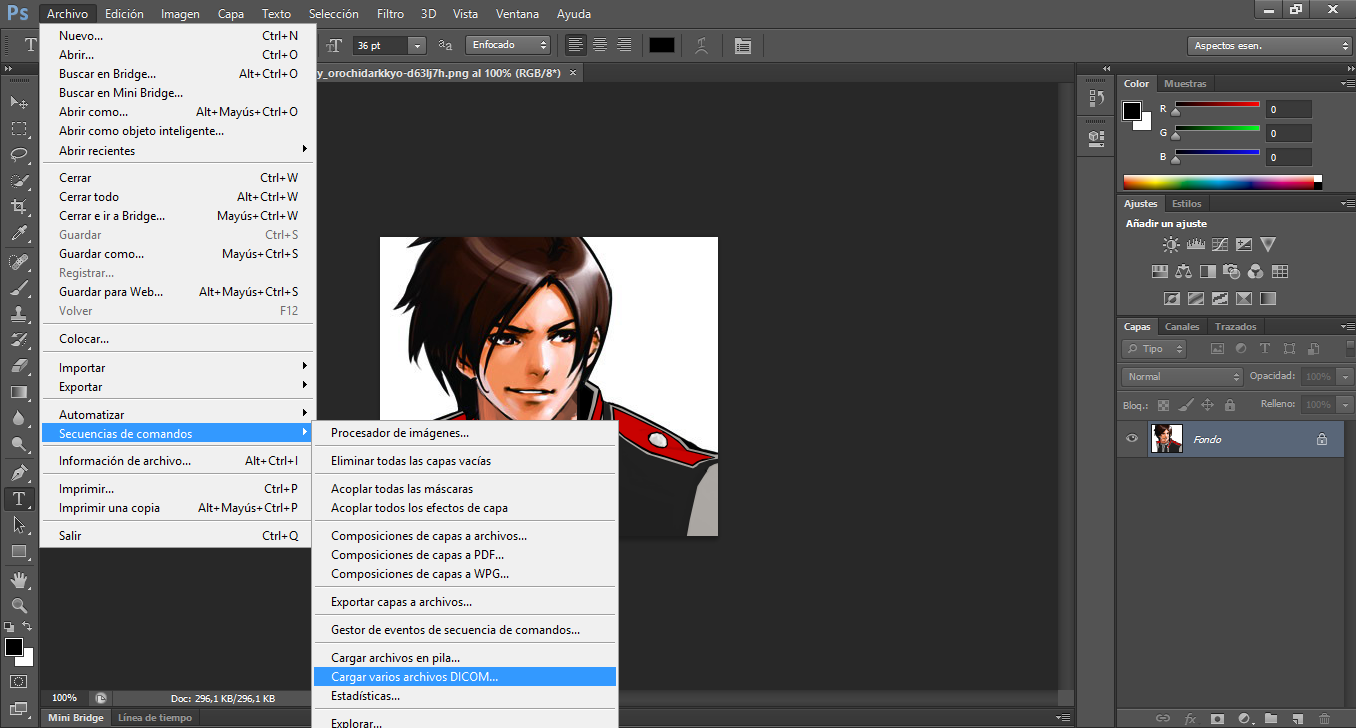Hide the Fondo layer with eye icon
The image size is (1356, 728).
click(x=1132, y=438)
